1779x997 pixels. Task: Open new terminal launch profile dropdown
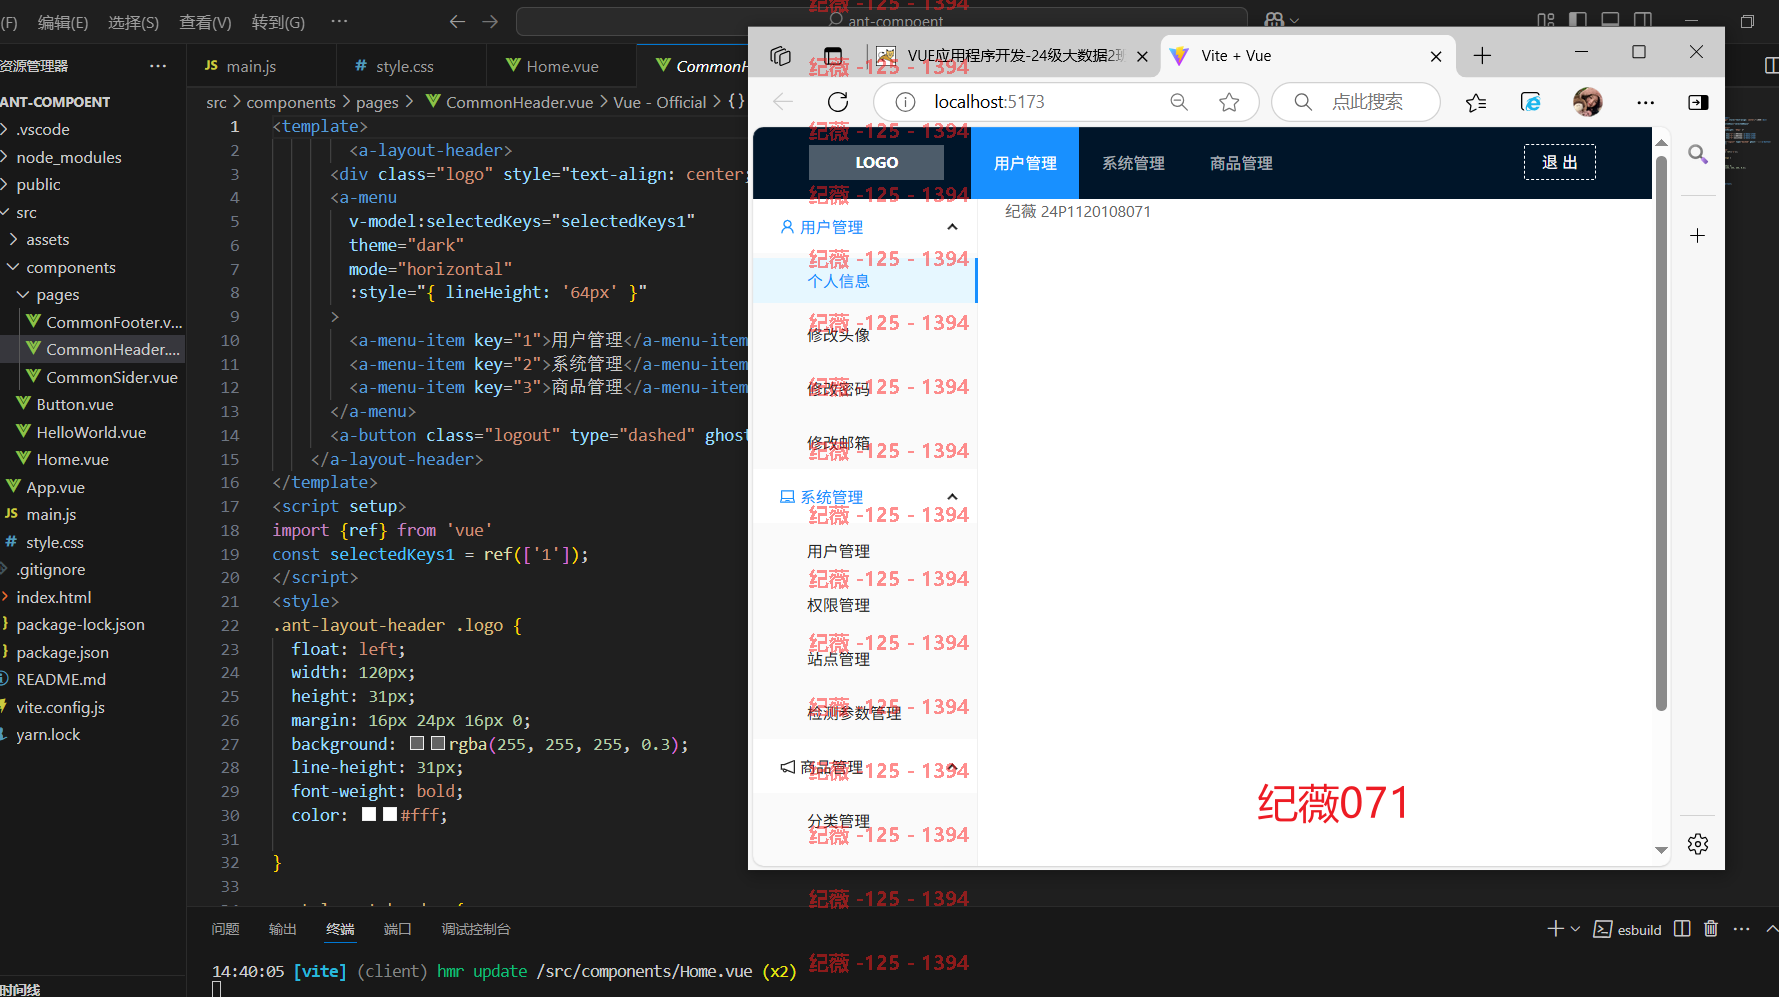coord(1575,929)
